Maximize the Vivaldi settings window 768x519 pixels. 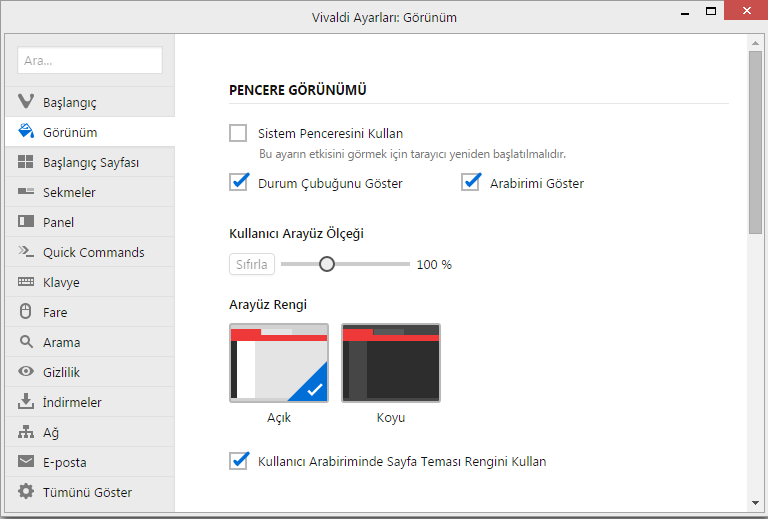(x=711, y=11)
